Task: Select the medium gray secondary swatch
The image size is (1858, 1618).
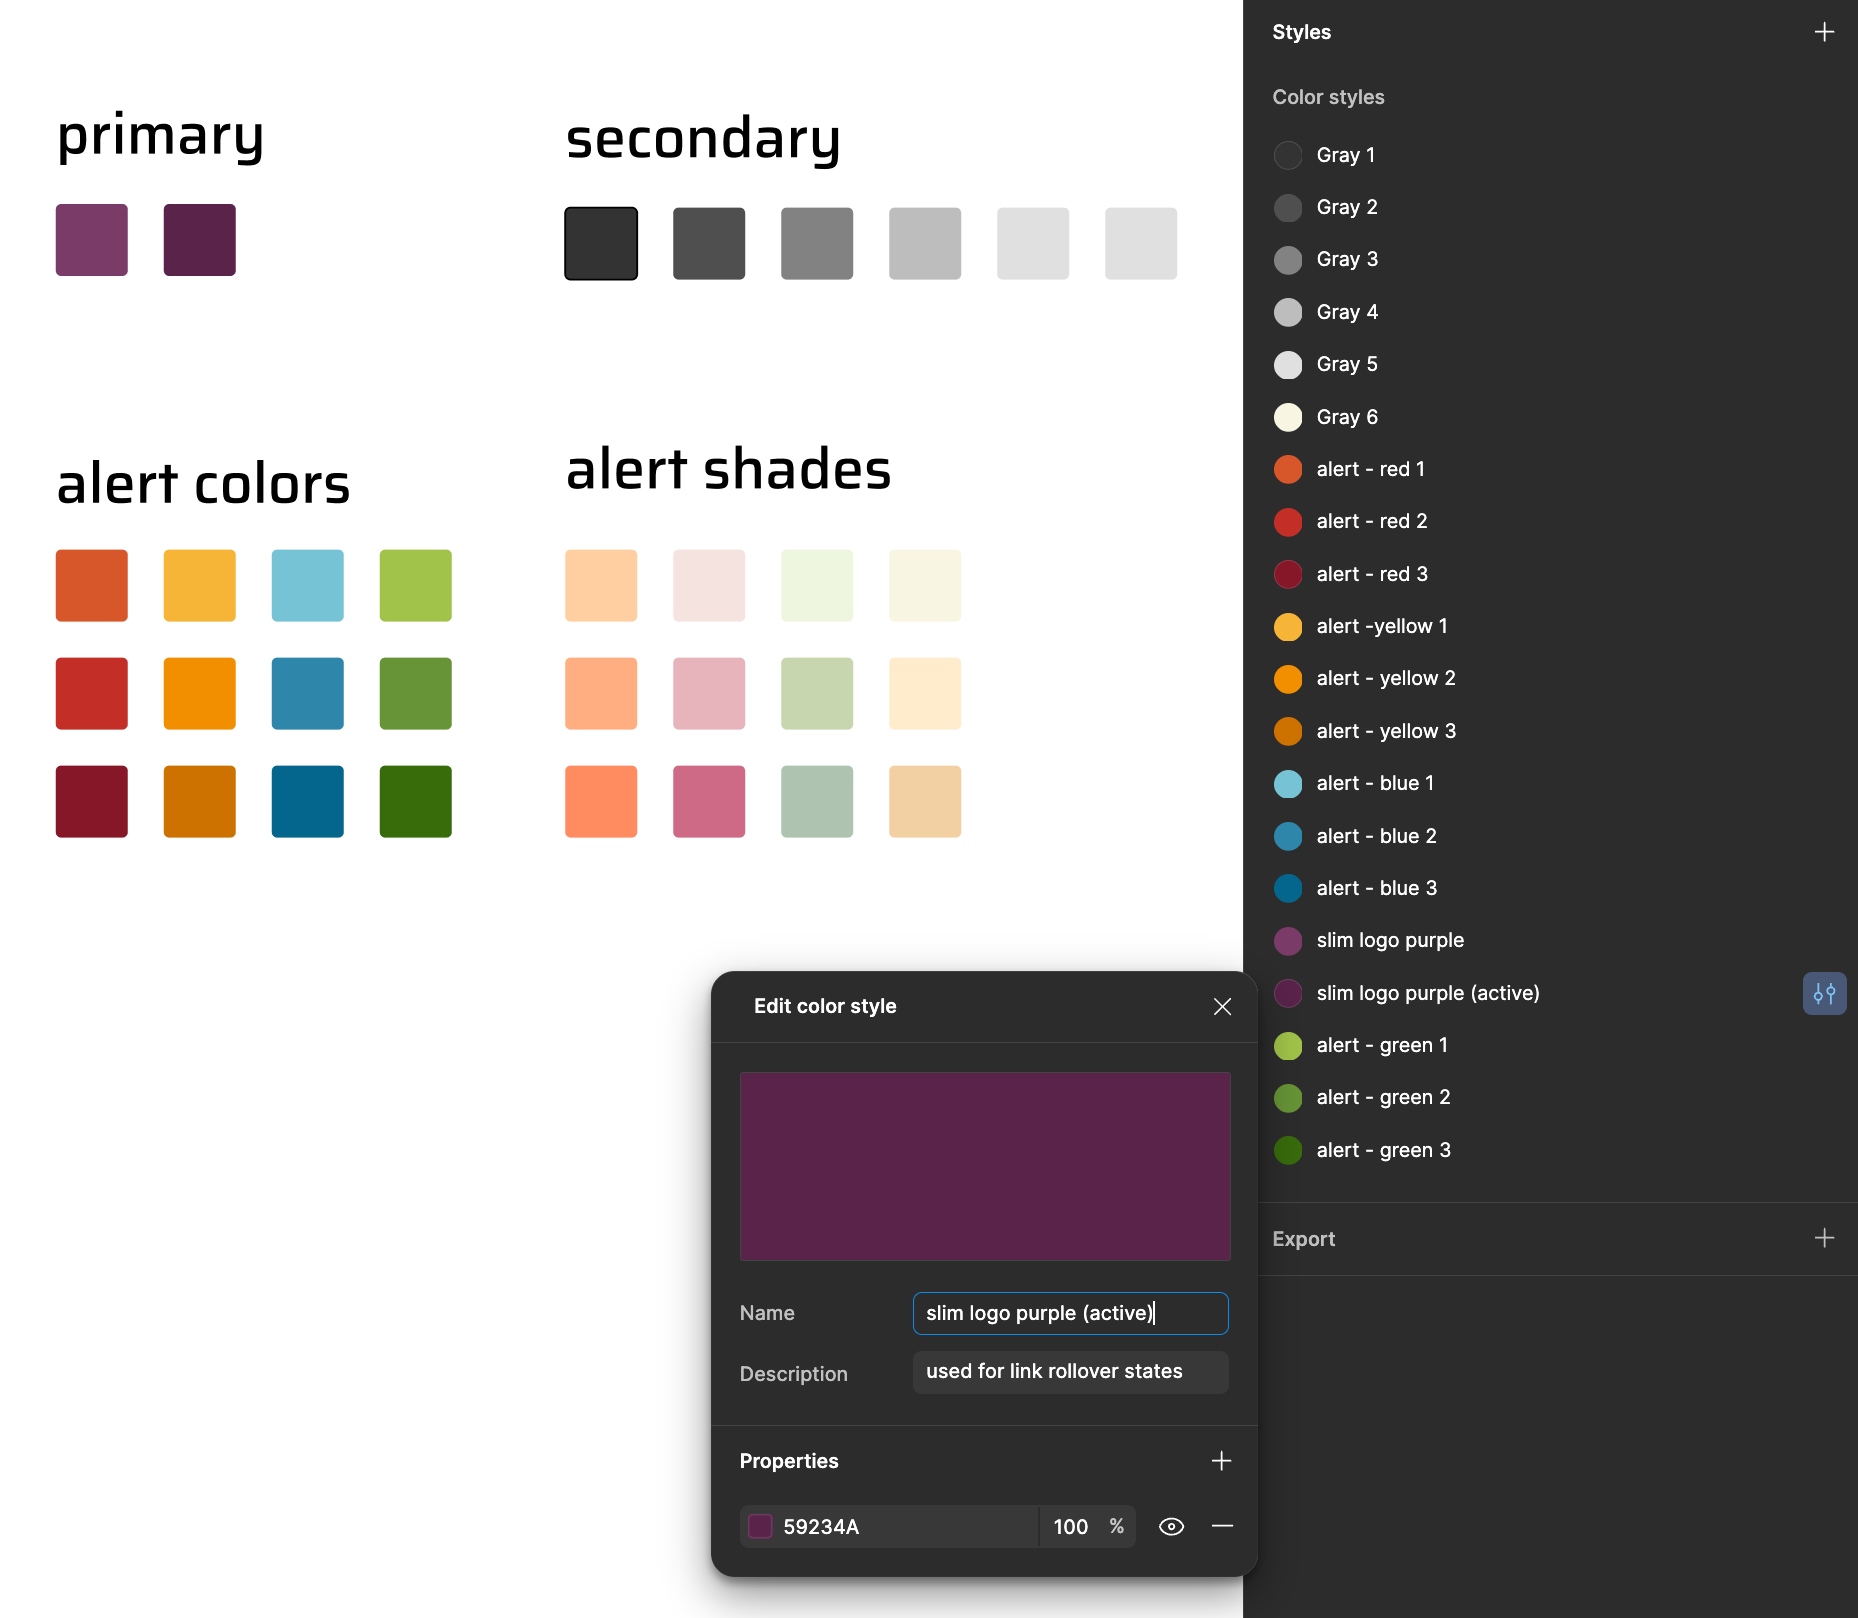Action: point(817,243)
